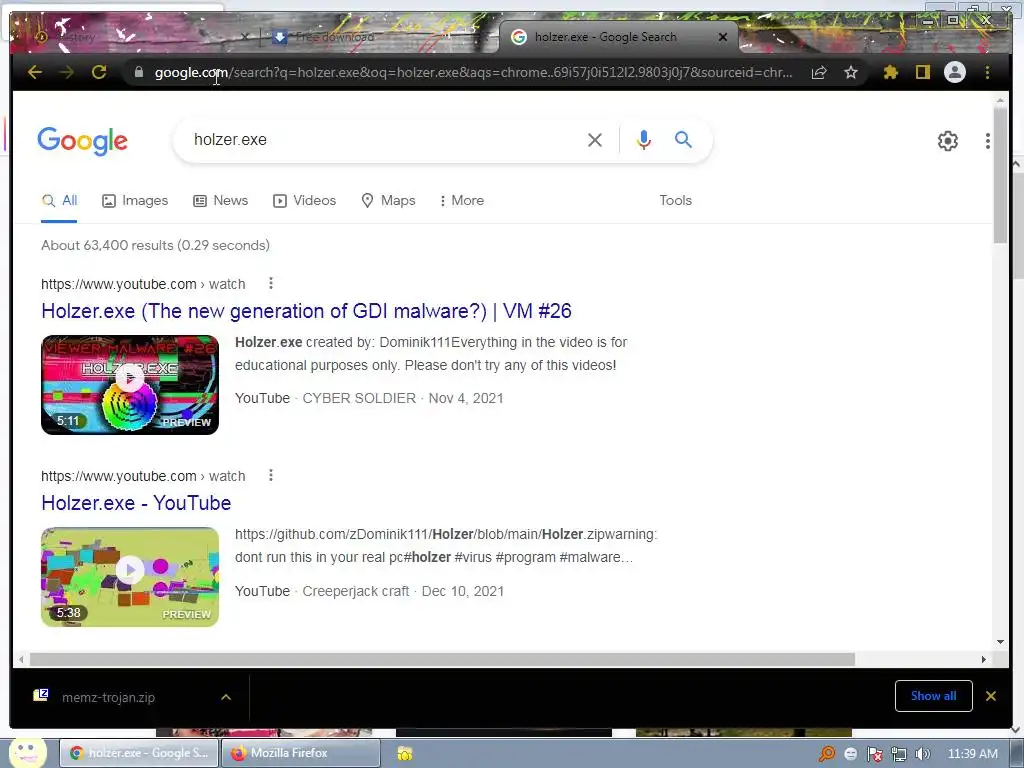Open the Chrome profile avatar

955,72
